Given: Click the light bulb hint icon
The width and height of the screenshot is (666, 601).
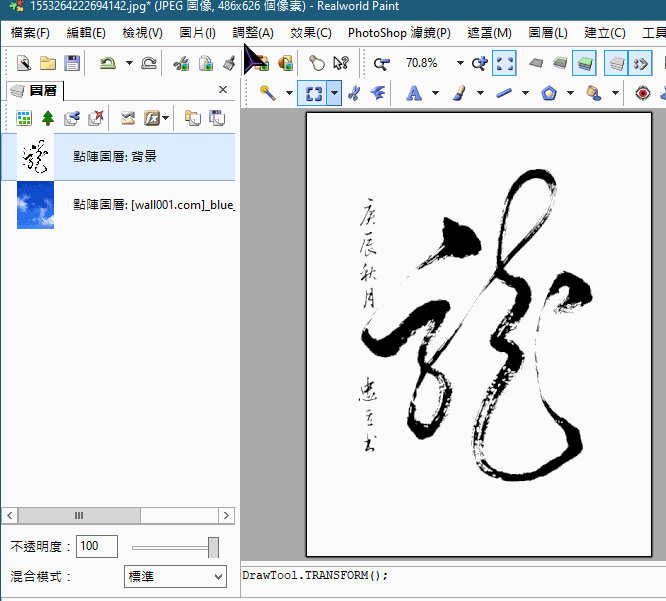Looking at the screenshot, I should click(316, 63).
